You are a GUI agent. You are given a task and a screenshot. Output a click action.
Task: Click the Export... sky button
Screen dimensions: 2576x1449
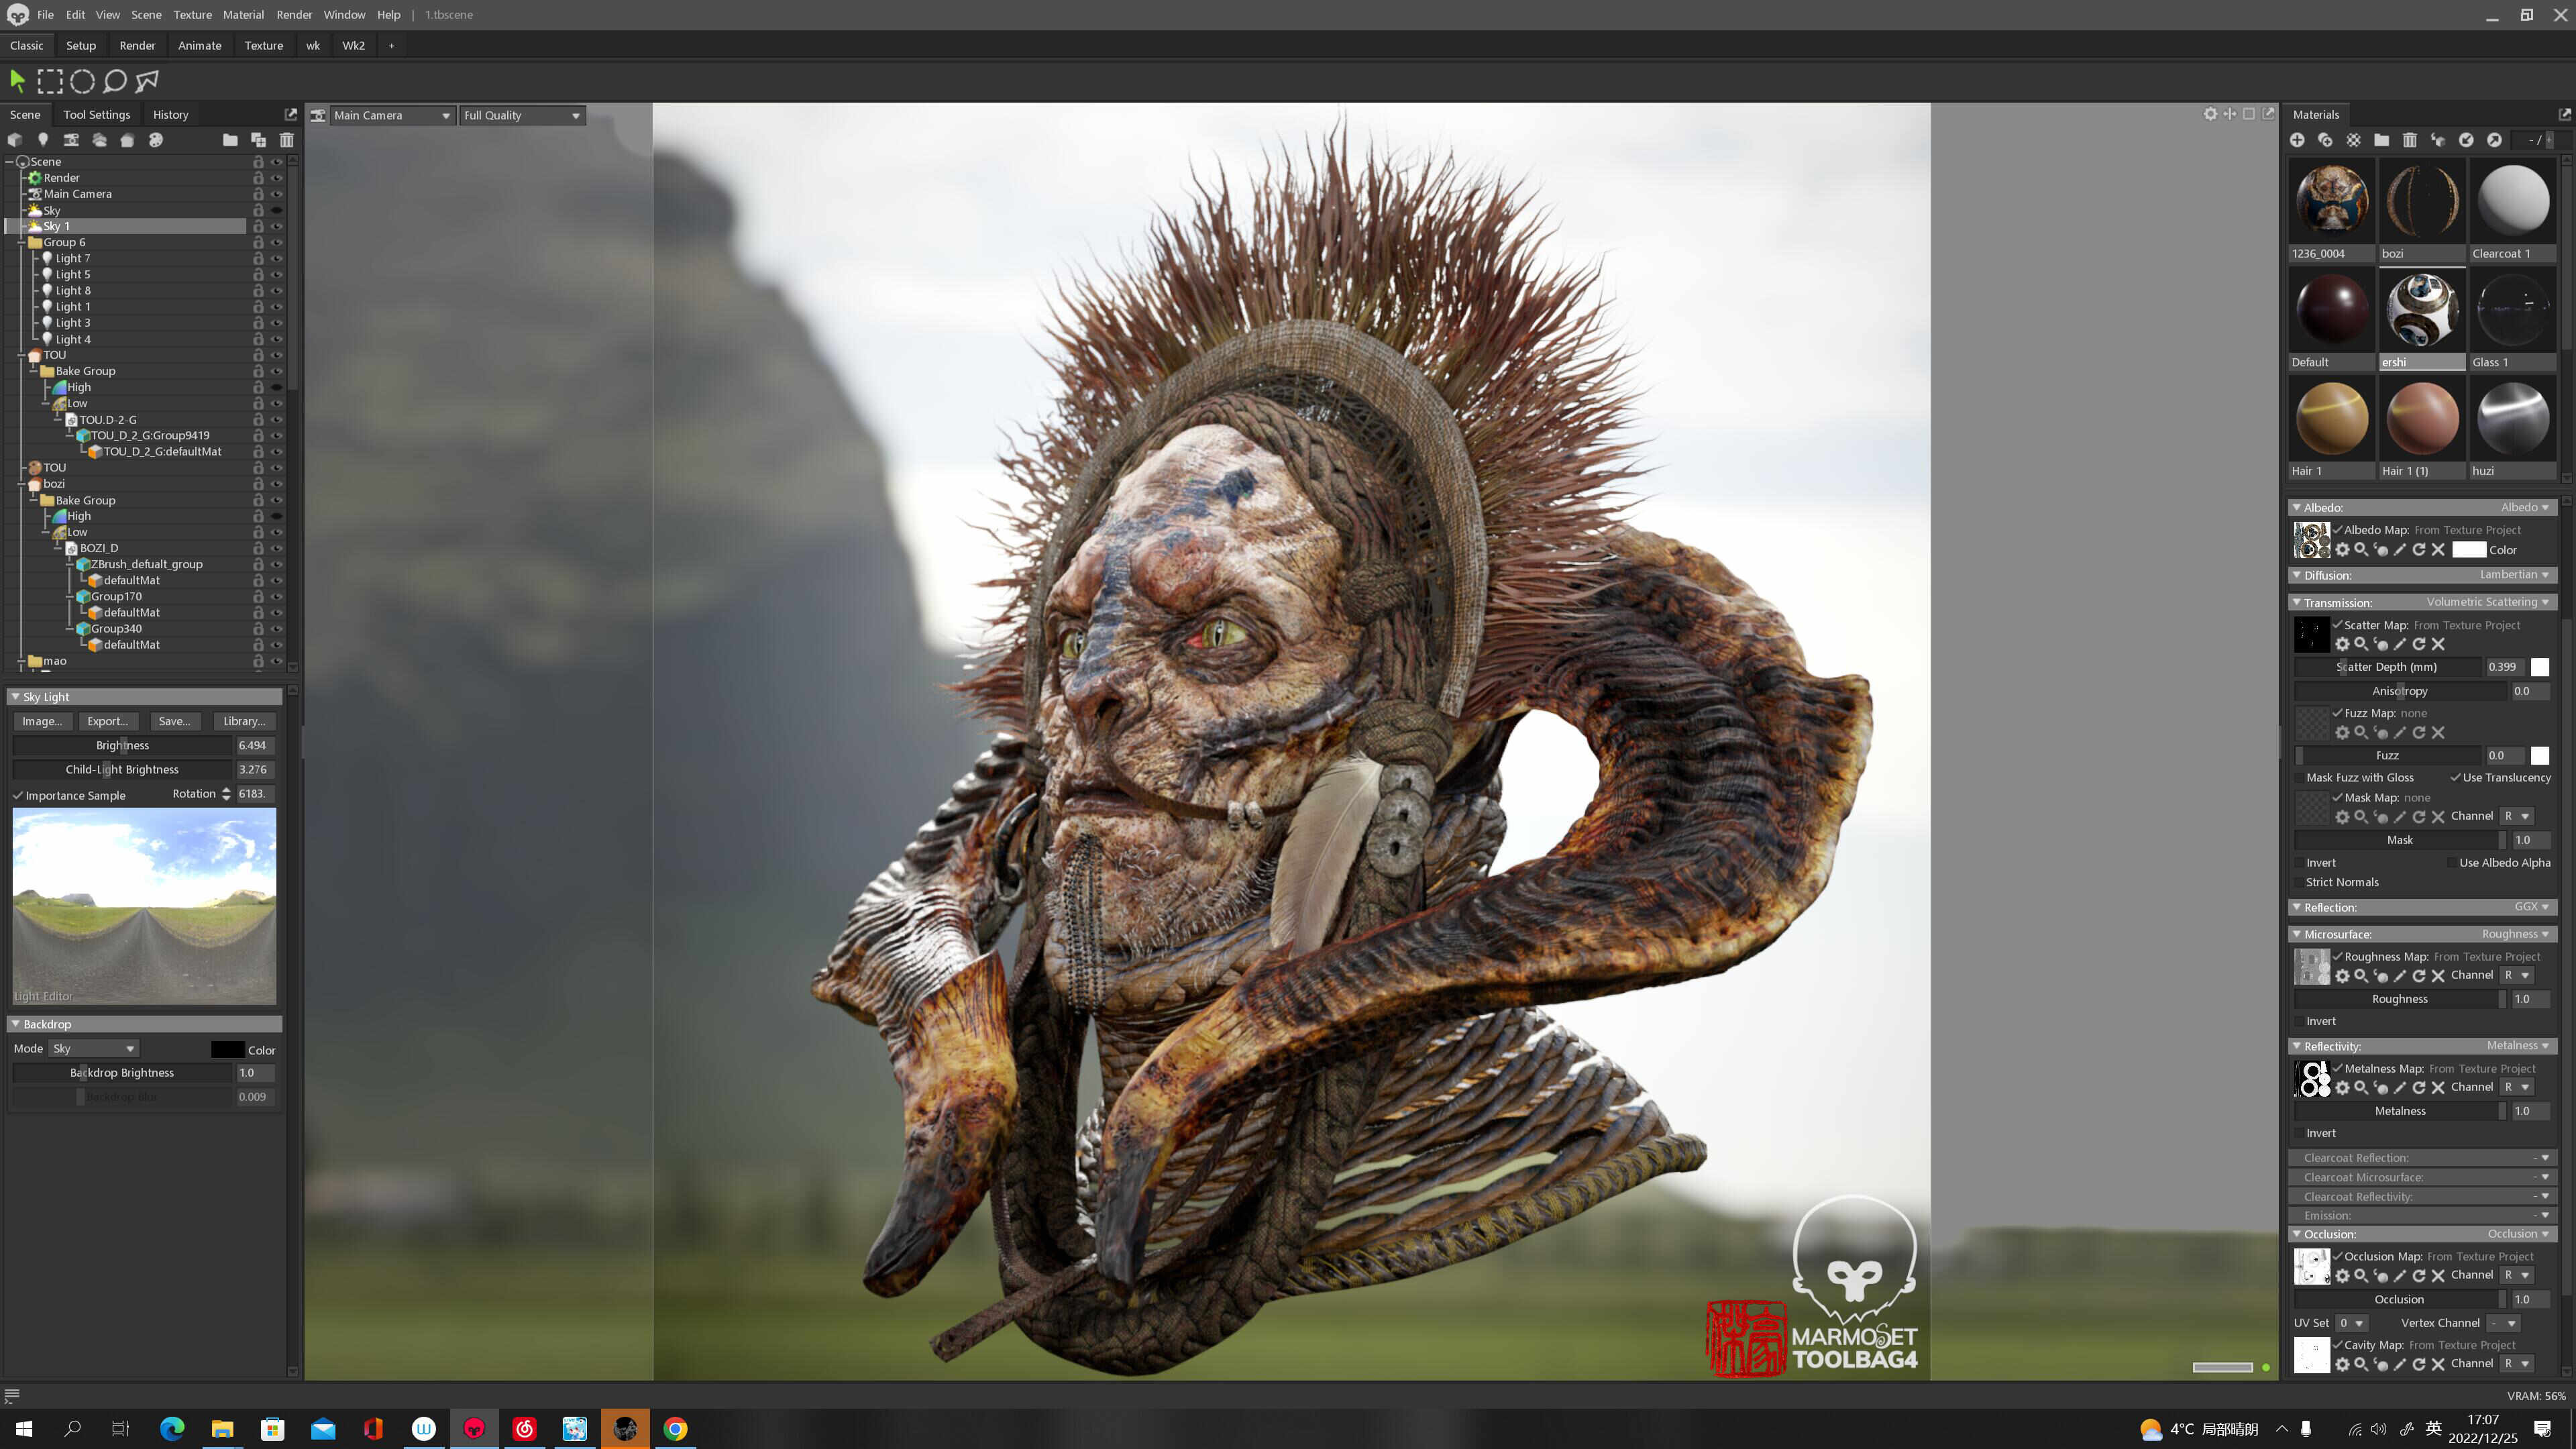[x=107, y=721]
